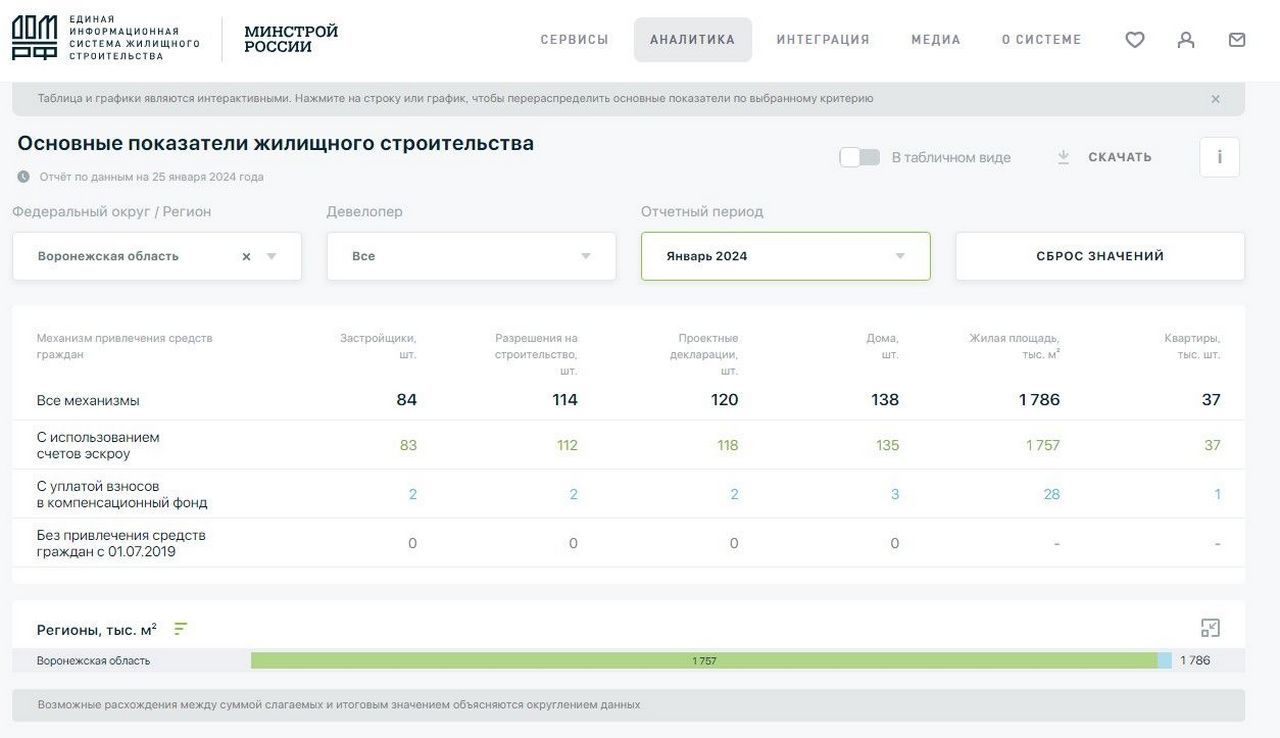Open the Девелопер dropdown
The width and height of the screenshot is (1280, 738).
tap(472, 257)
